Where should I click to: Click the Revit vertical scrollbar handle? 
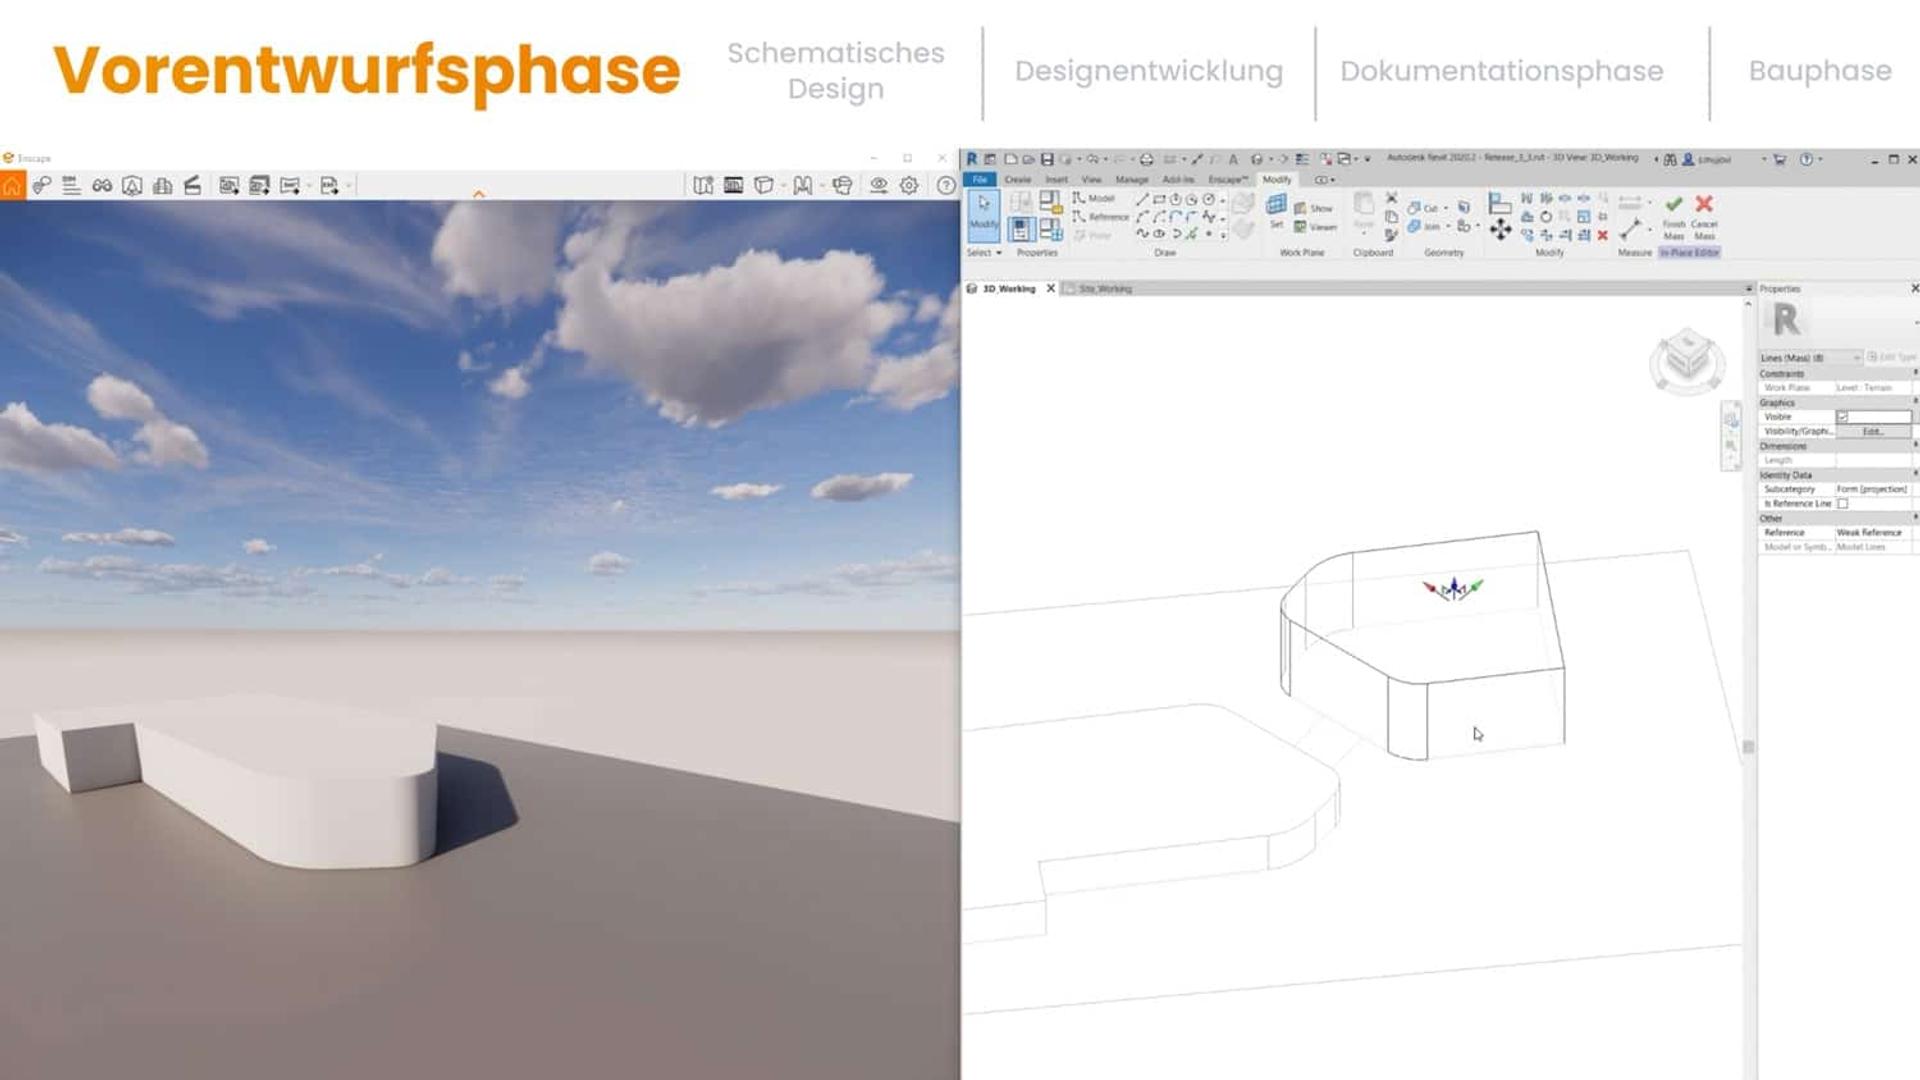(1748, 747)
